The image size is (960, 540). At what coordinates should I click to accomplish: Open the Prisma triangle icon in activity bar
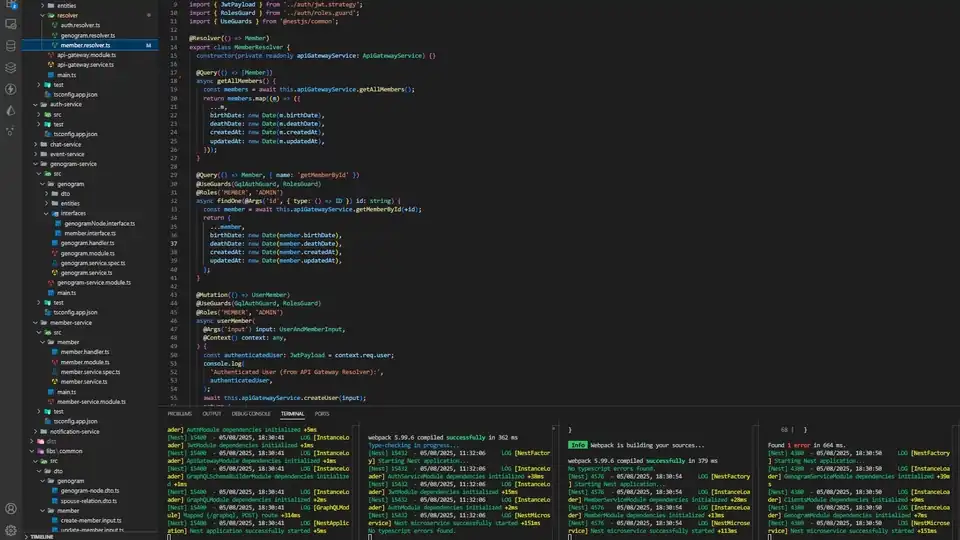(10, 111)
